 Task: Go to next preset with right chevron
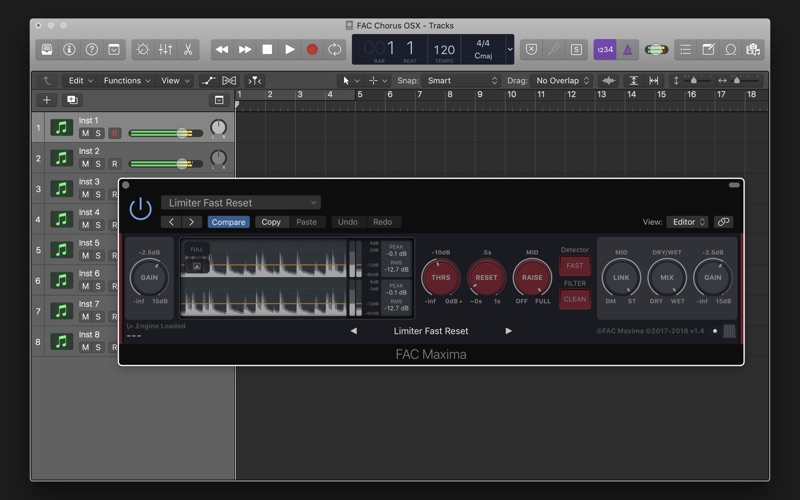click(191, 222)
